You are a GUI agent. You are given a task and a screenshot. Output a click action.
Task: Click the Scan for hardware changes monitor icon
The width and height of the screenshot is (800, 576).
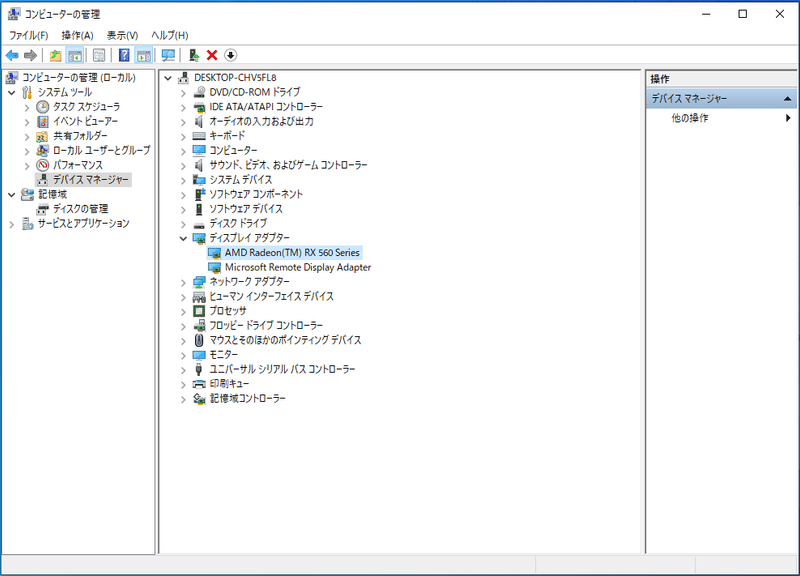168,55
